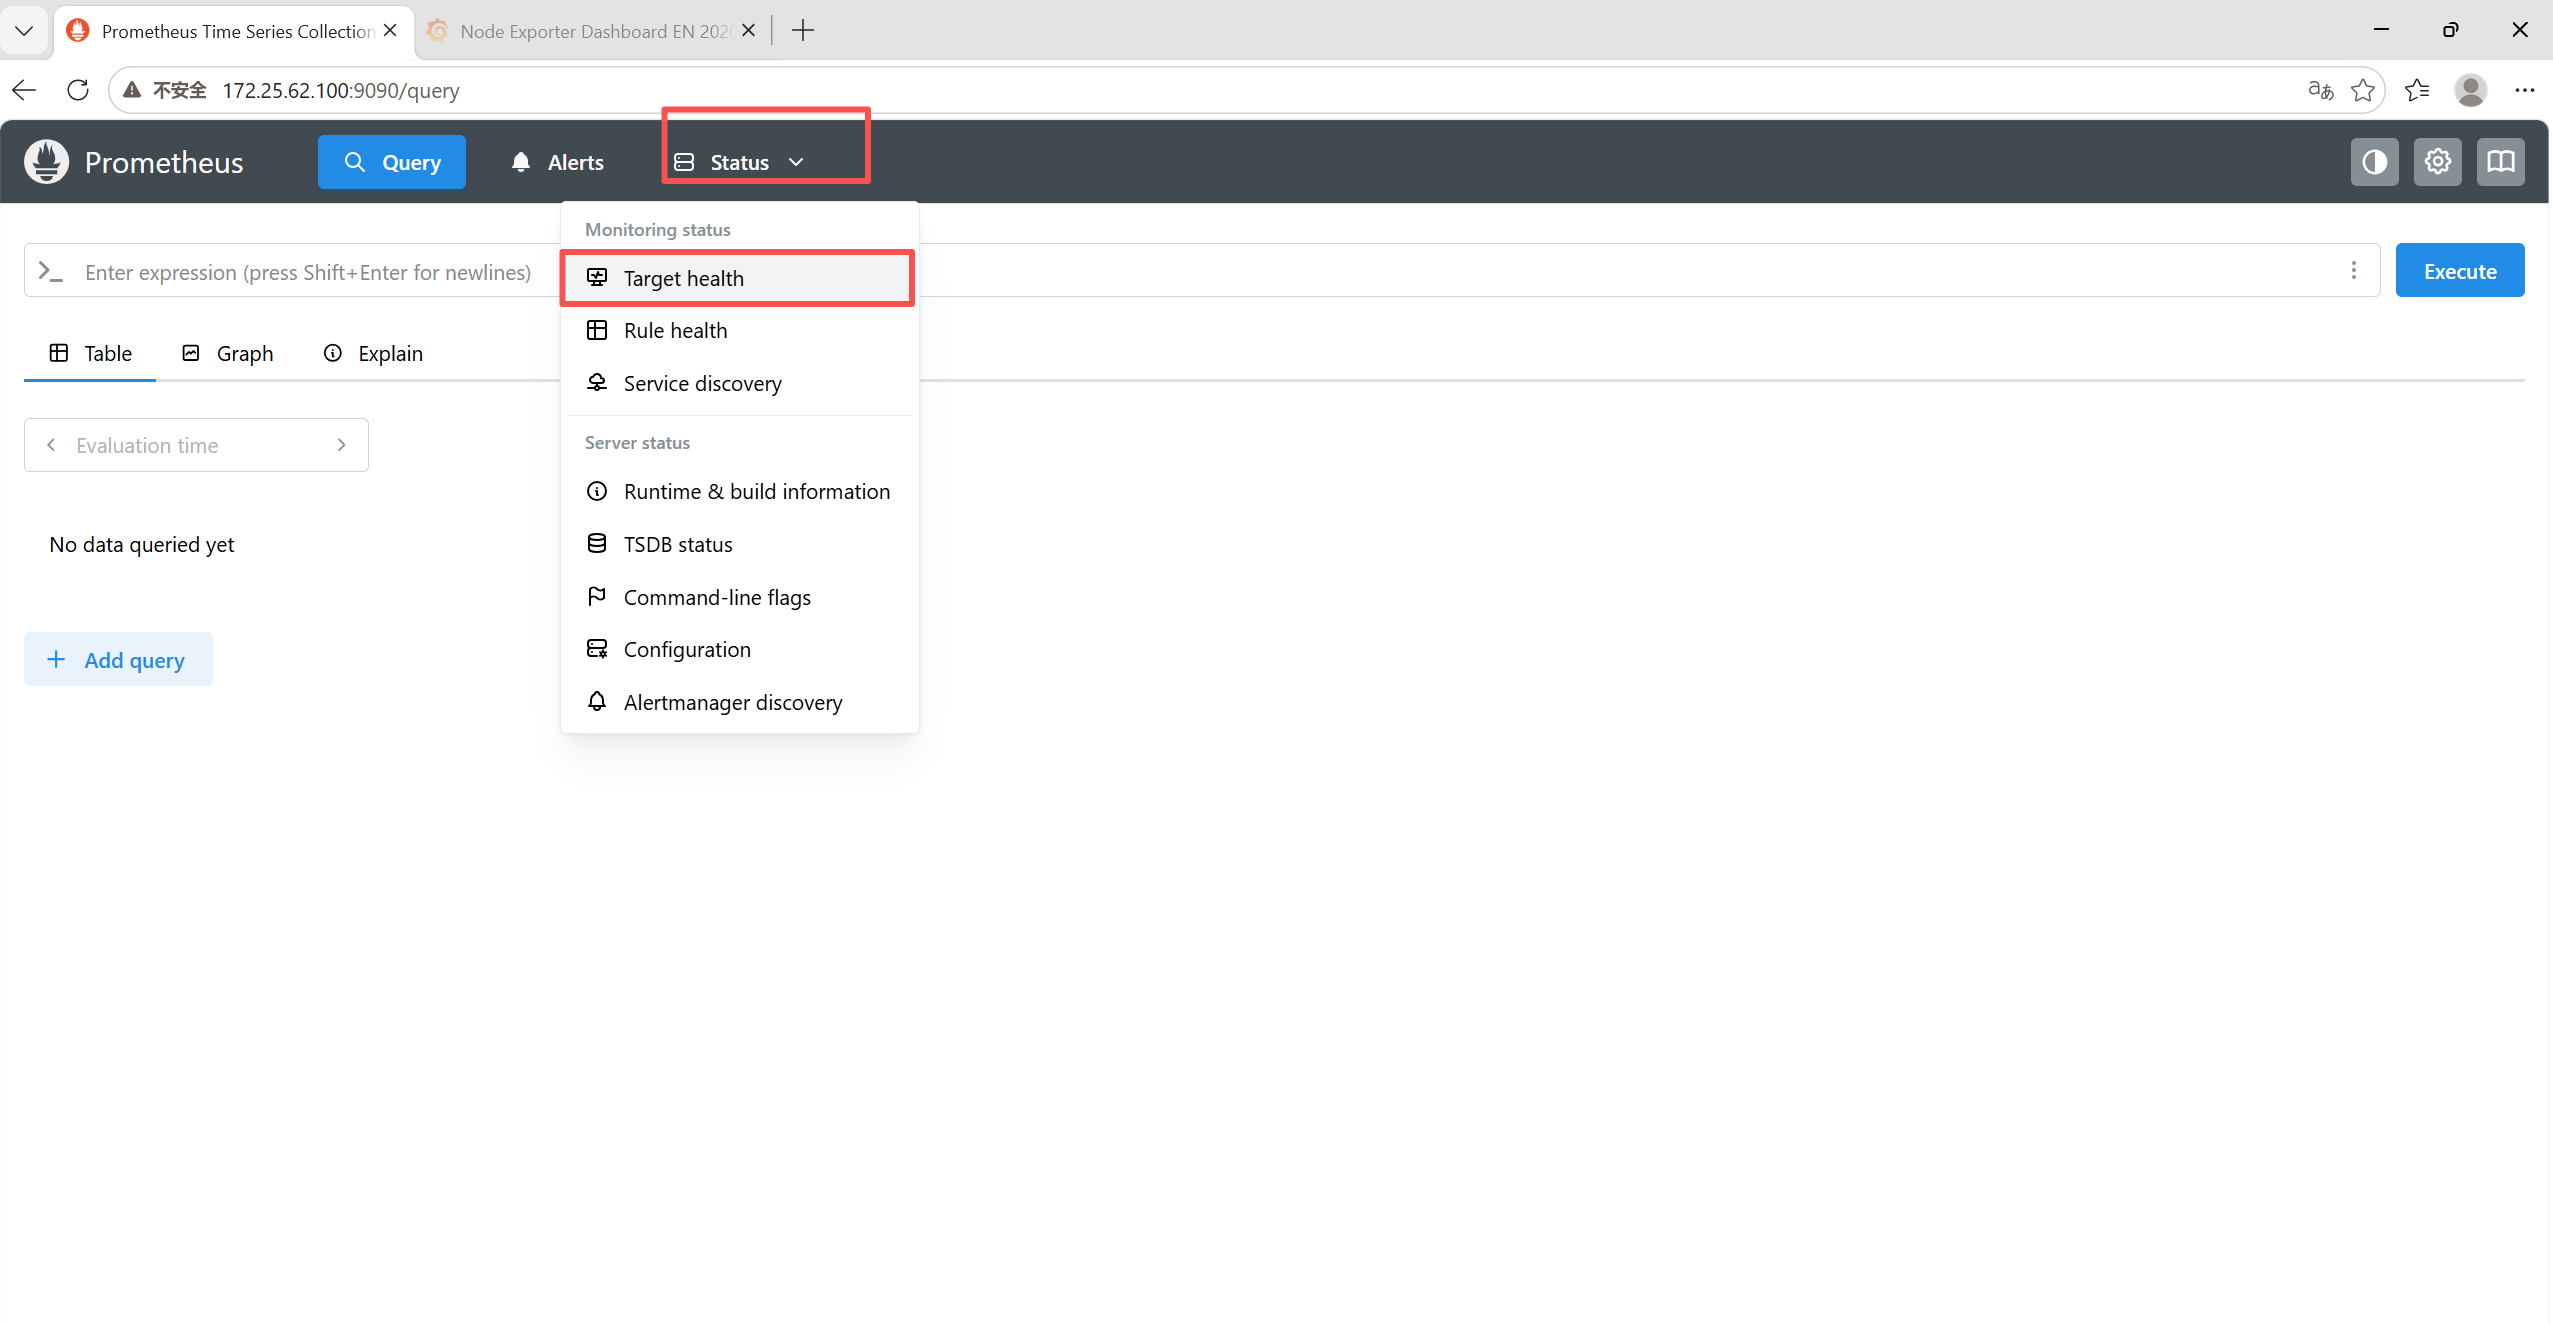This screenshot has width=2553, height=1323.
Task: Switch to the Table tab
Action: pyautogui.click(x=90, y=353)
